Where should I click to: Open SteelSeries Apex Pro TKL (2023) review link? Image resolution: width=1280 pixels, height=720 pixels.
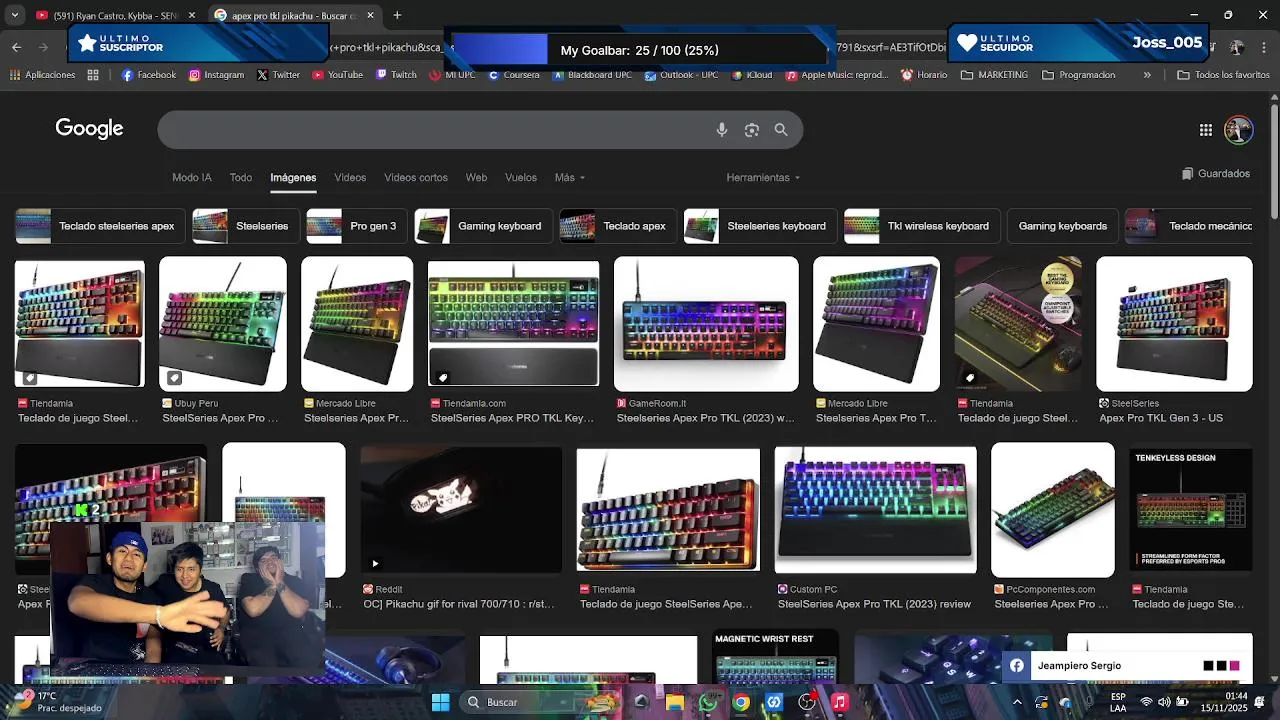click(874, 604)
